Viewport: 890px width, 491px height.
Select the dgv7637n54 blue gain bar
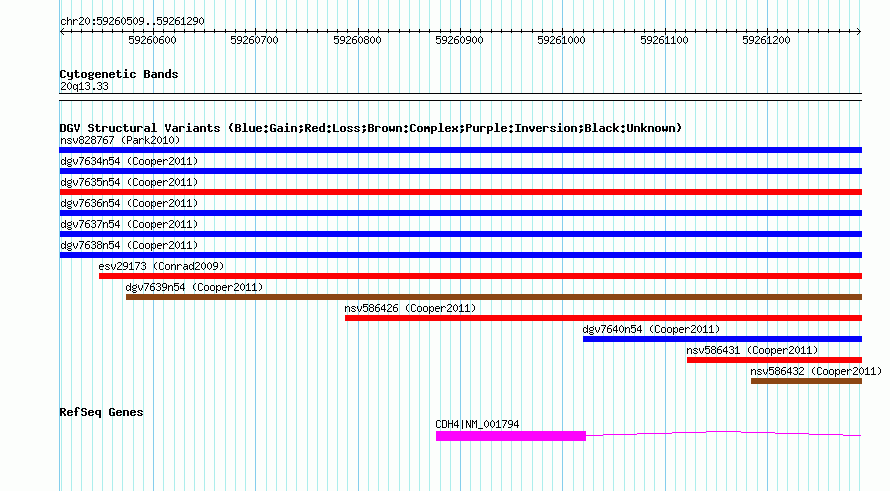460,234
